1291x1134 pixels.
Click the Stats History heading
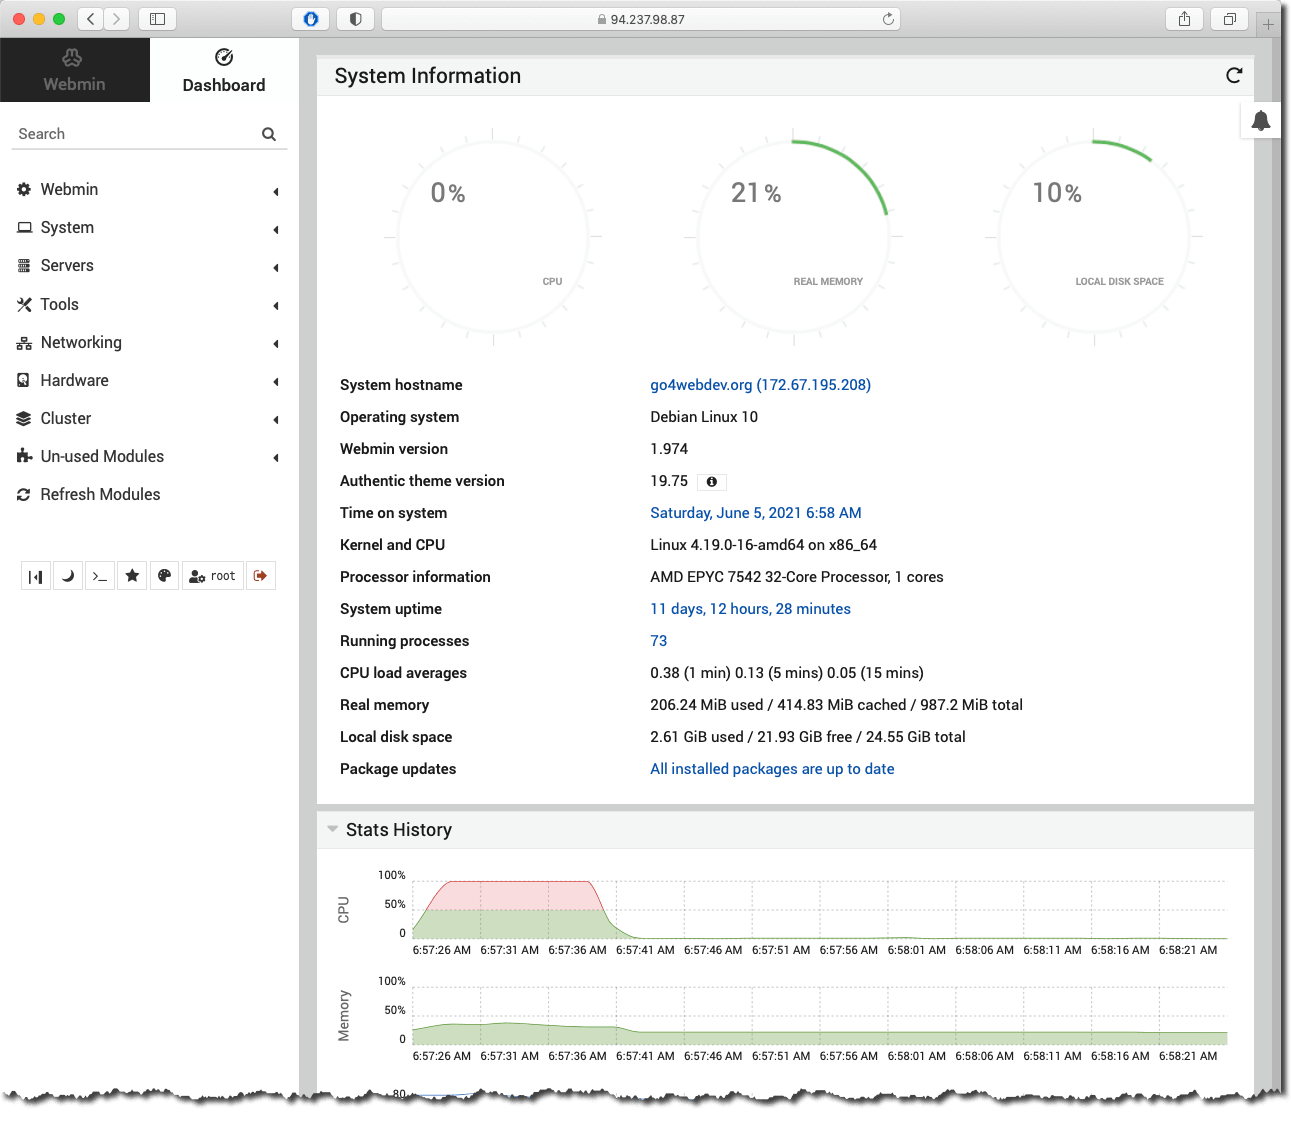399,830
